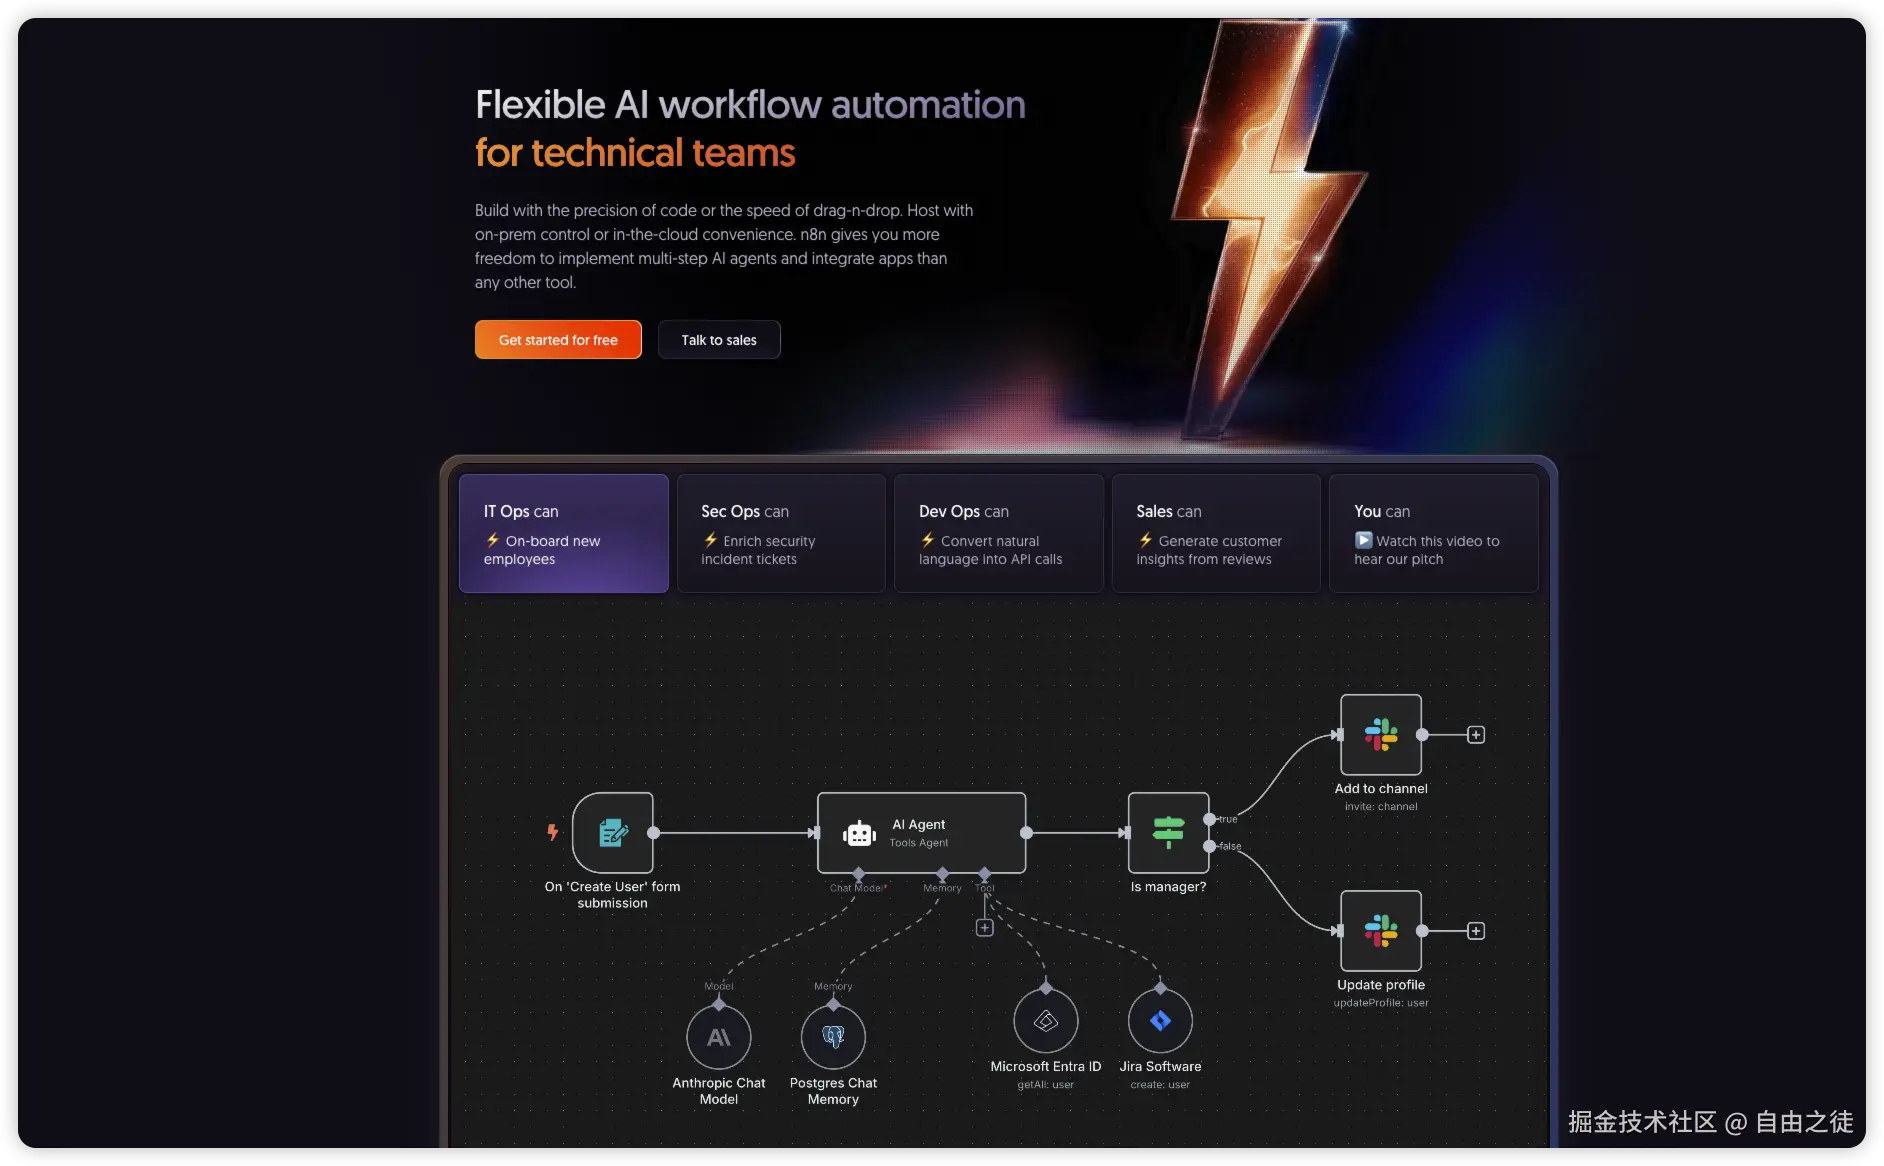Click the 'Add to channel' label

pos(1381,789)
